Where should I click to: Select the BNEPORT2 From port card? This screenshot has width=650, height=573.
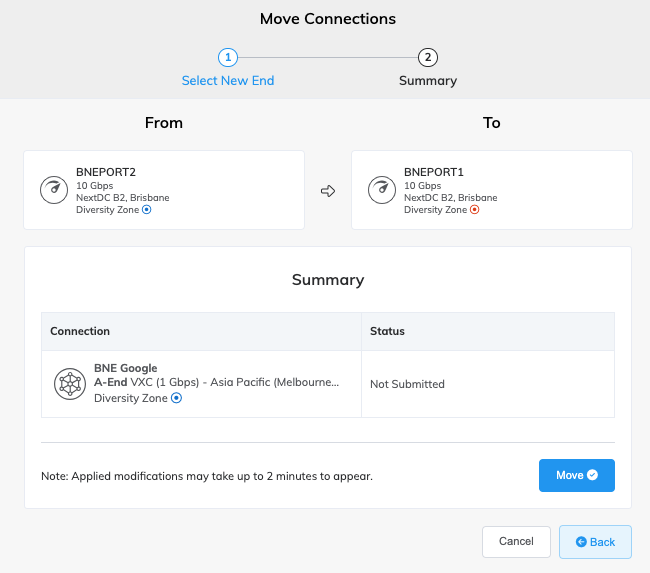click(164, 190)
